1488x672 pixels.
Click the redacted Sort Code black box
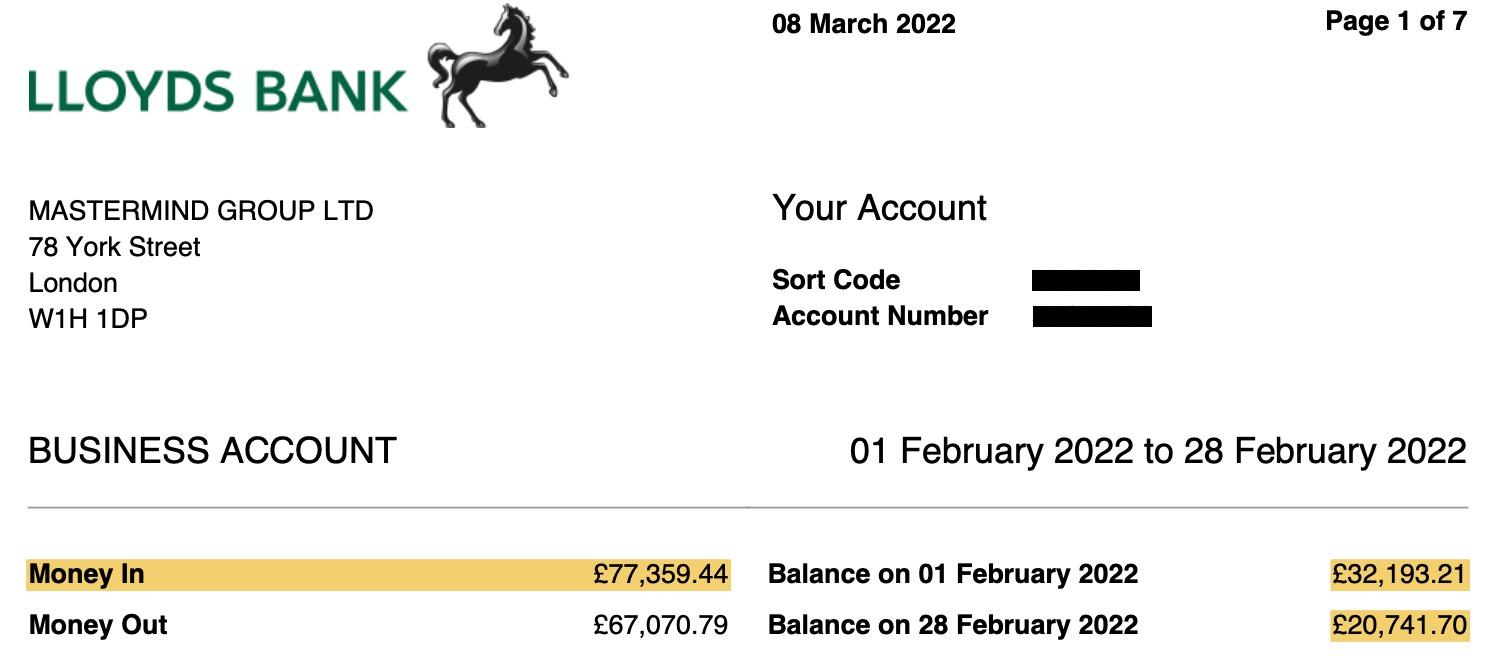[x=1085, y=280]
